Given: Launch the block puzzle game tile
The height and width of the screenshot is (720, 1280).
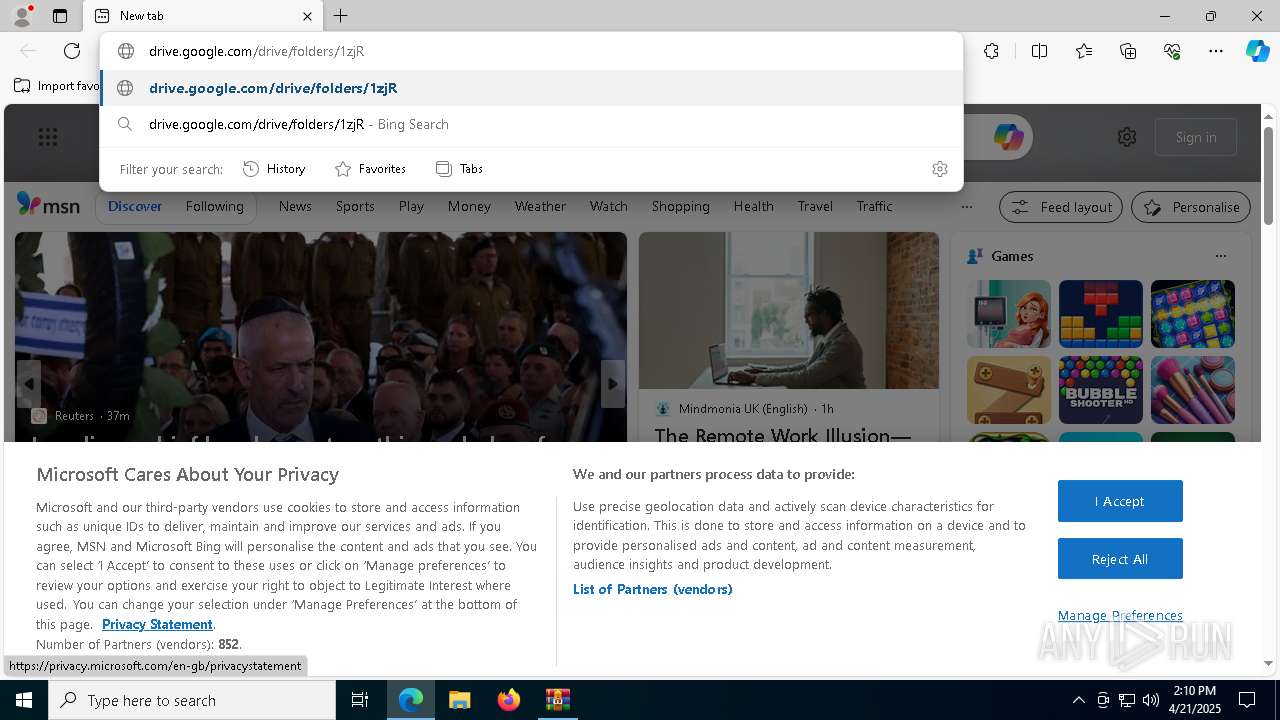Looking at the screenshot, I should click(x=1100, y=314).
